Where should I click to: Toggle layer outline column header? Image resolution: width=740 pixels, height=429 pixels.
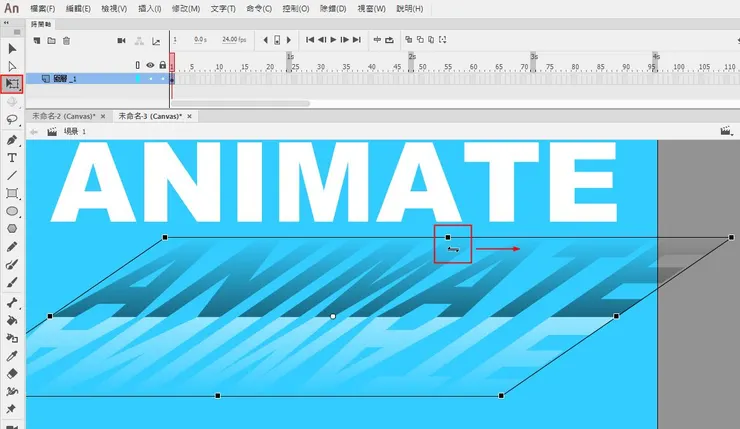tap(138, 65)
